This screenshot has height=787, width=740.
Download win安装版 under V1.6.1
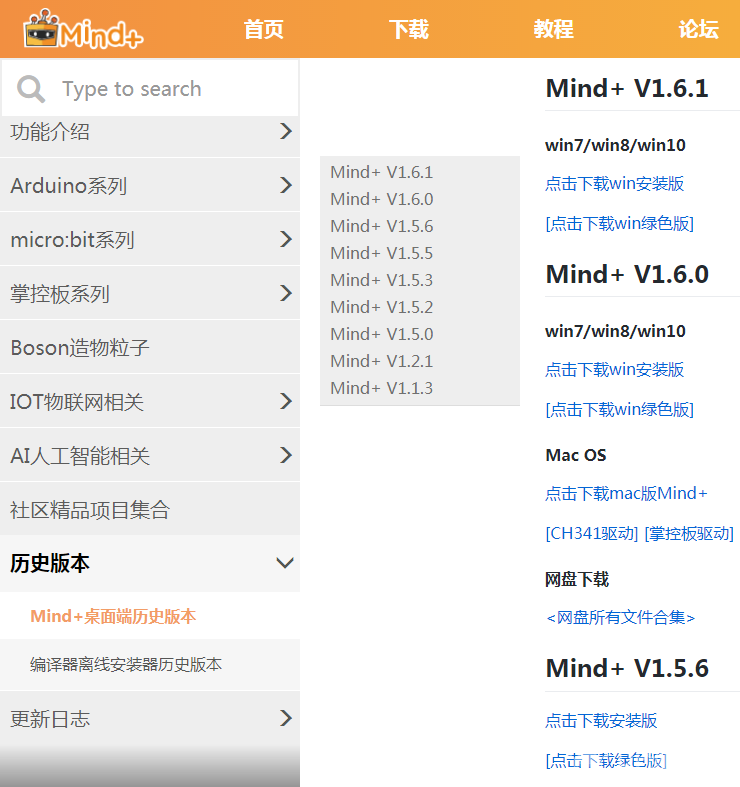(614, 184)
